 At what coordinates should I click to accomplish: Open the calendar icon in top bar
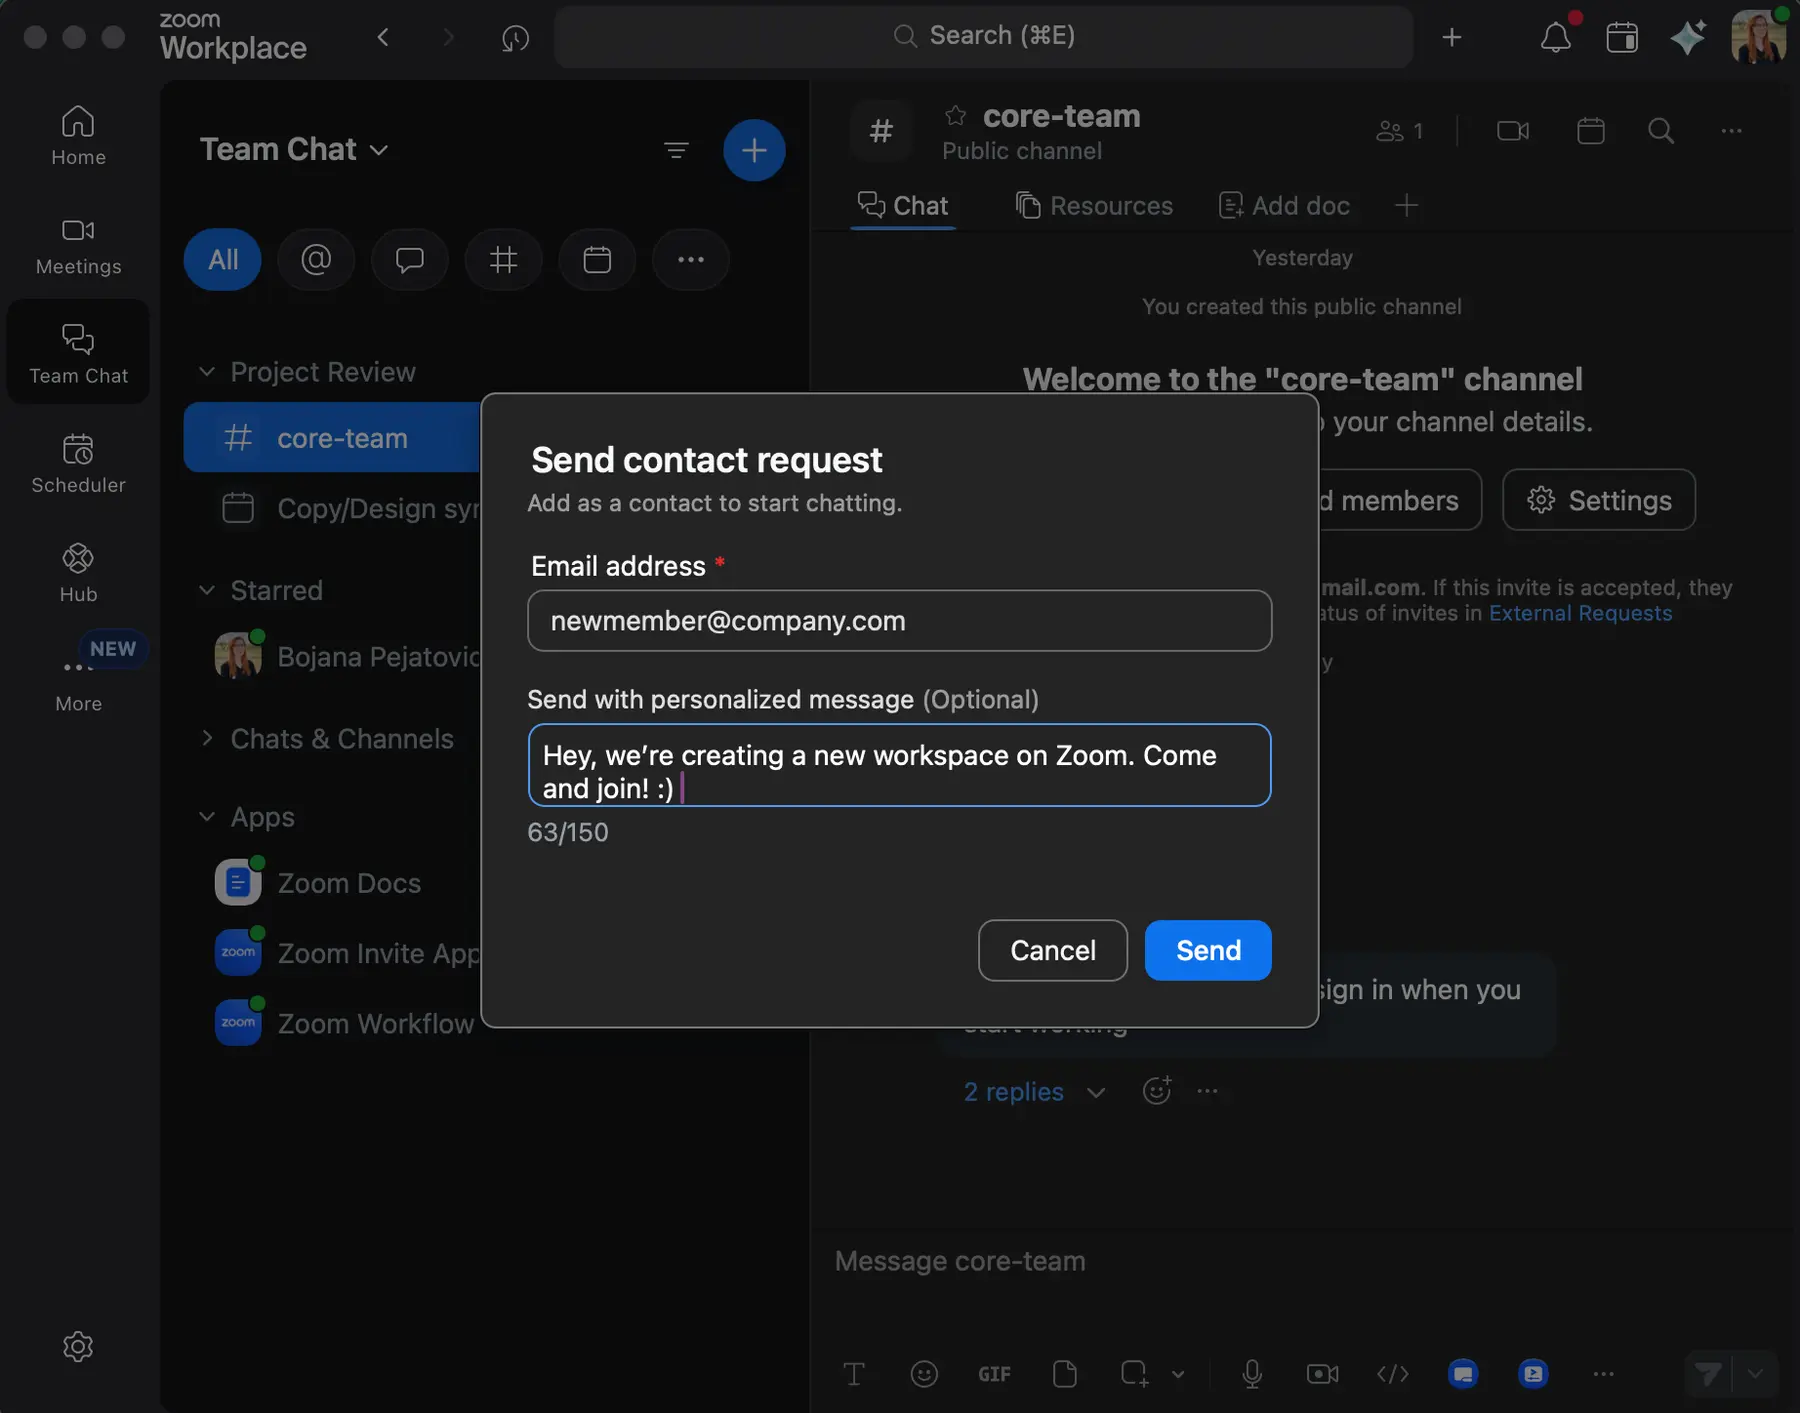pyautogui.click(x=1621, y=37)
